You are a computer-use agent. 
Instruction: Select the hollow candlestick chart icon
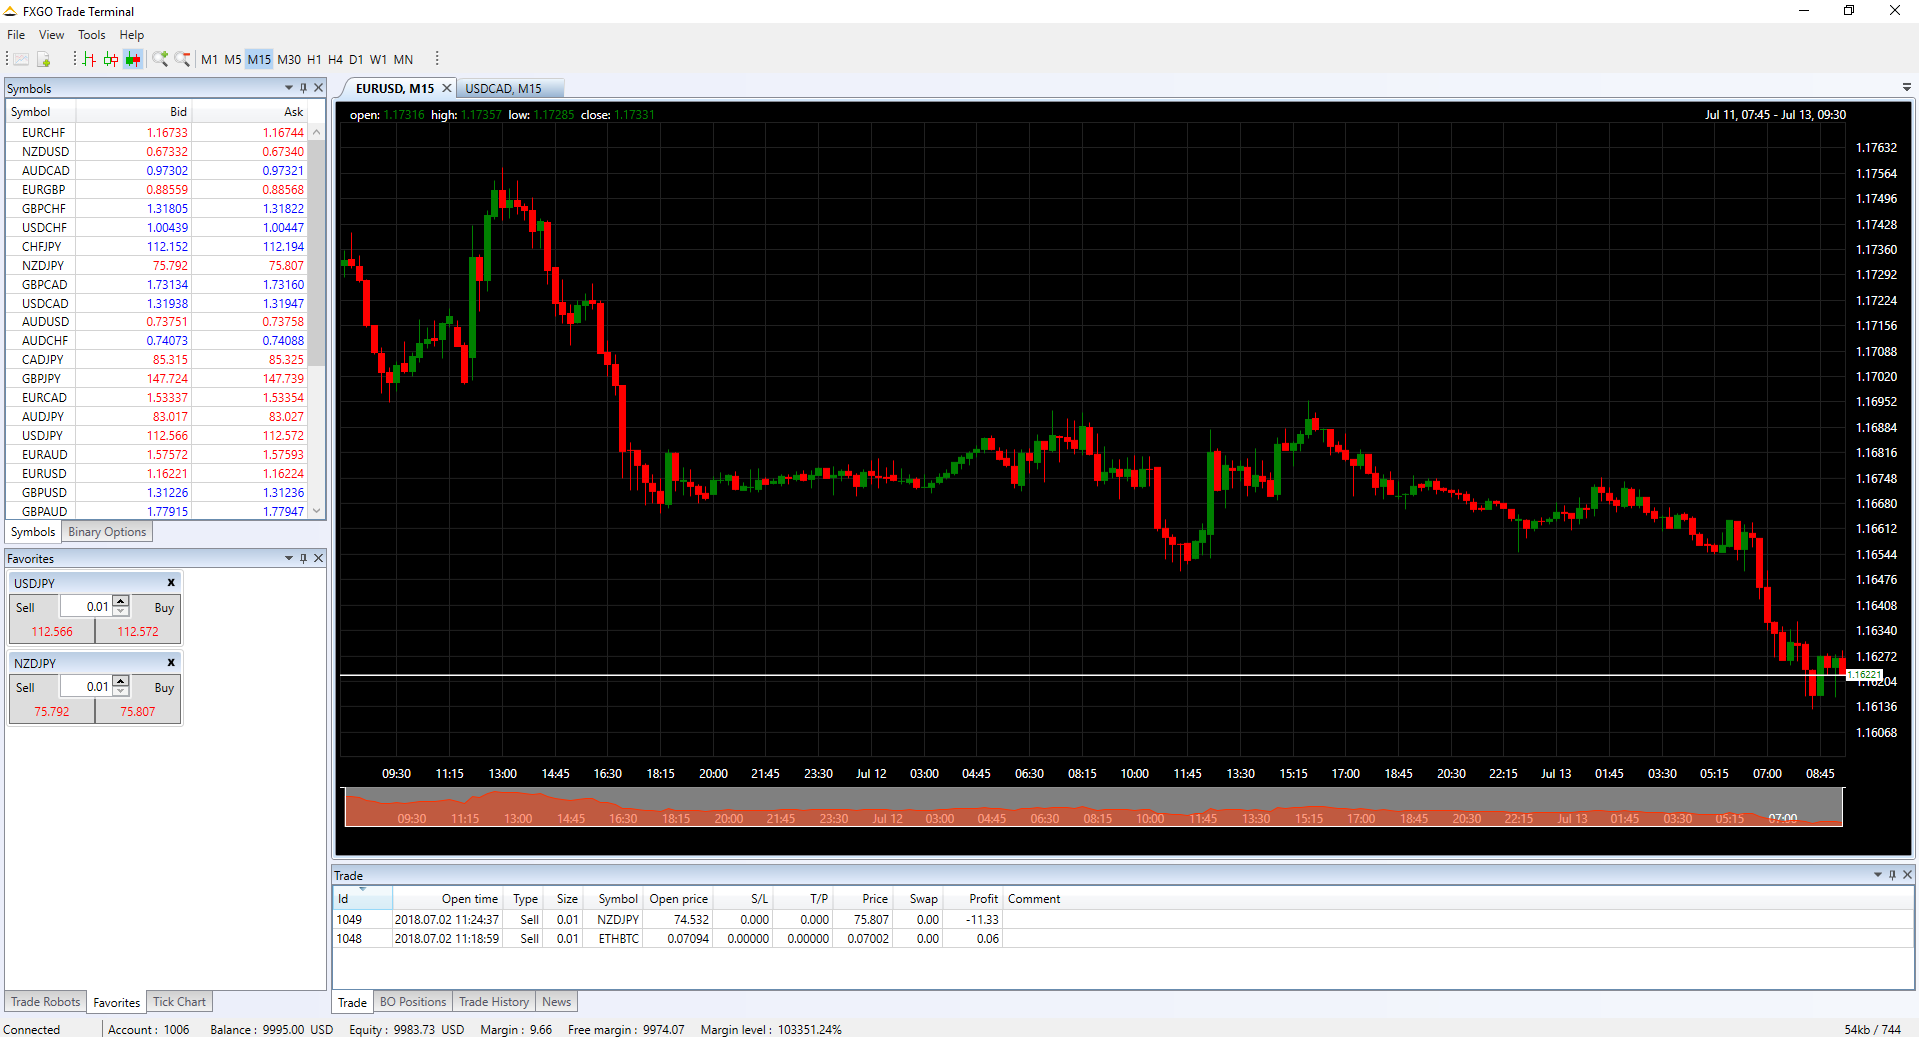[111, 60]
